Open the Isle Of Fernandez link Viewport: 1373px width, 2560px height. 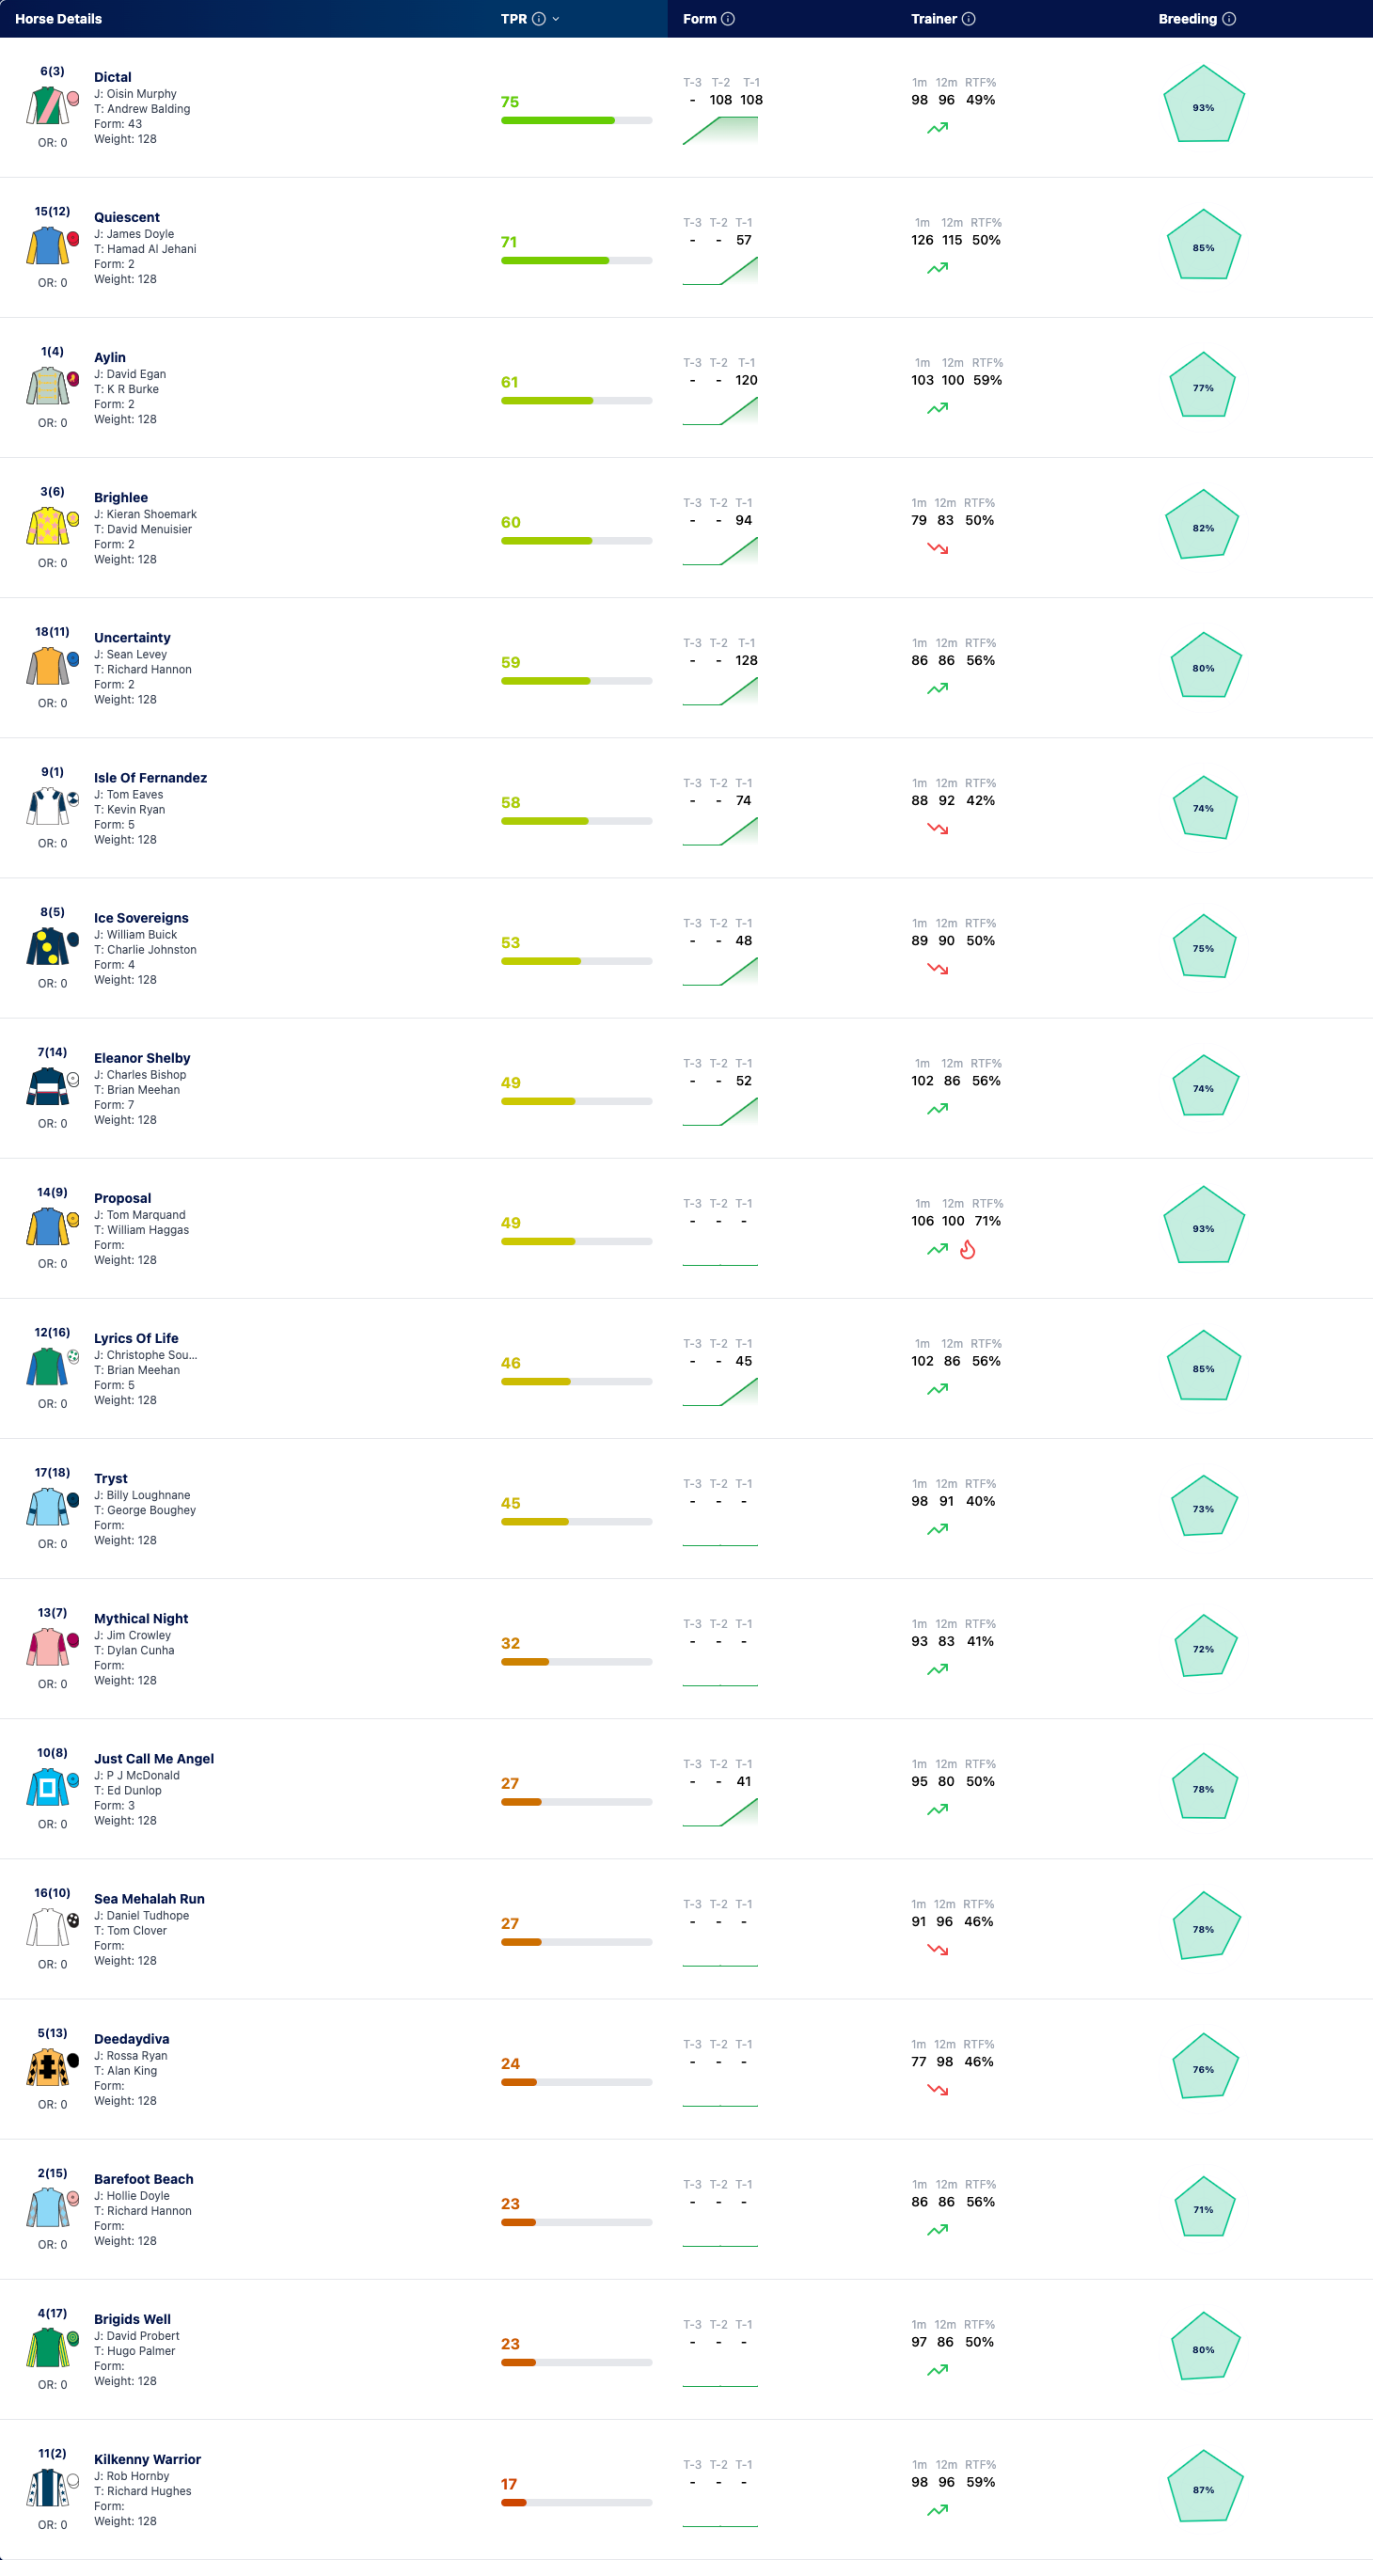coord(150,778)
